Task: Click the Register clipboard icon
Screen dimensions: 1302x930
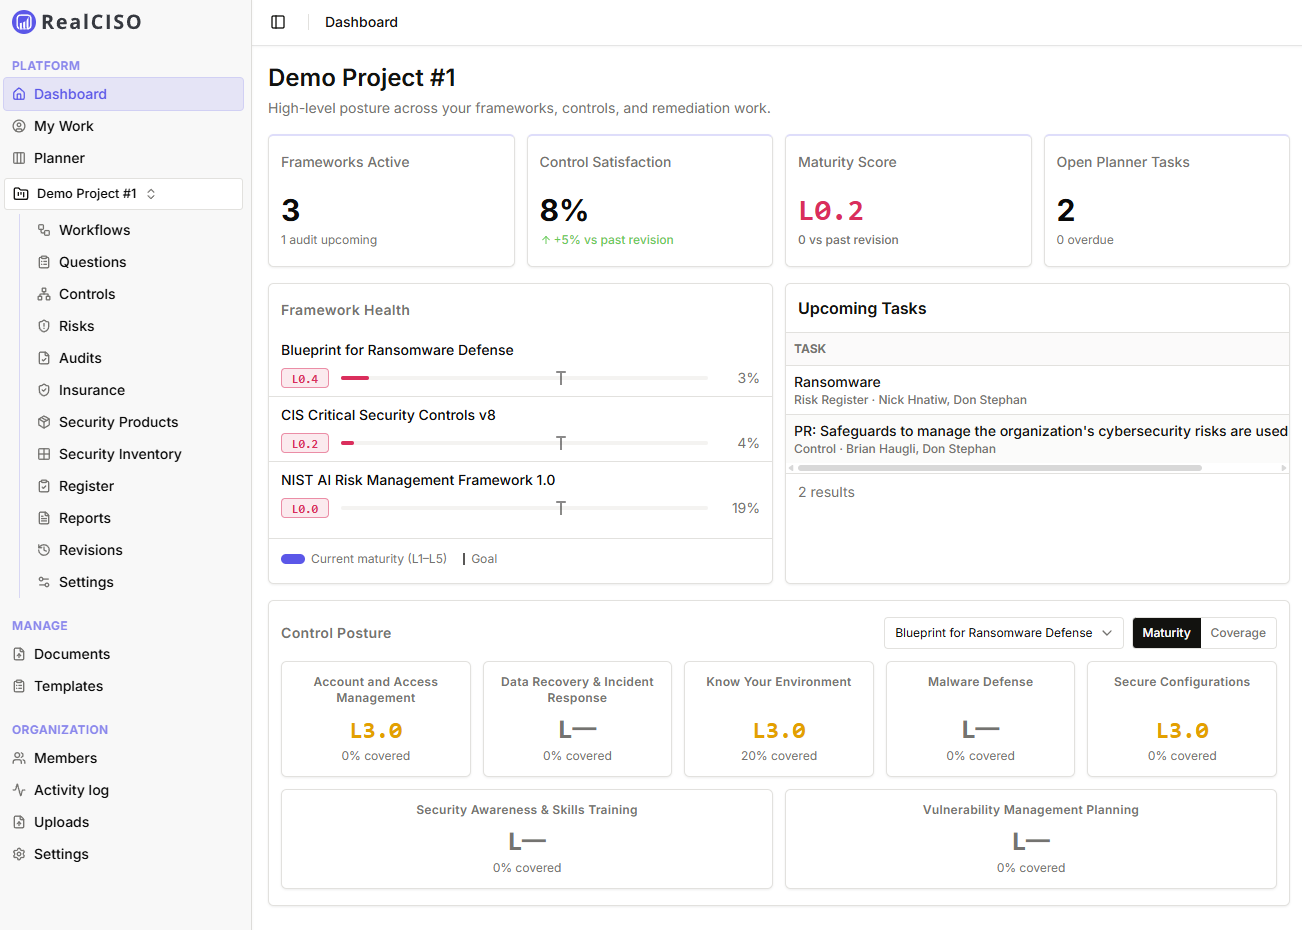Action: tap(44, 486)
